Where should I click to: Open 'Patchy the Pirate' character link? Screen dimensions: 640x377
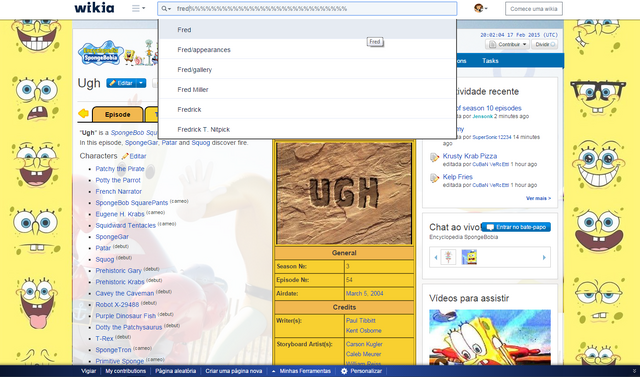point(120,169)
